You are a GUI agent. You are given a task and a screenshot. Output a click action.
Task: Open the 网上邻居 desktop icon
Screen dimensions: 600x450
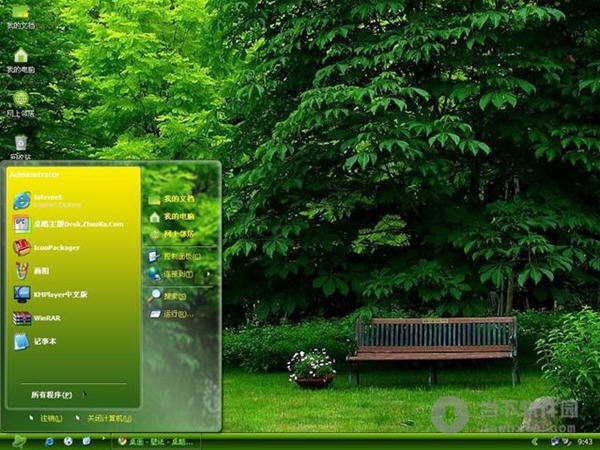(x=21, y=104)
